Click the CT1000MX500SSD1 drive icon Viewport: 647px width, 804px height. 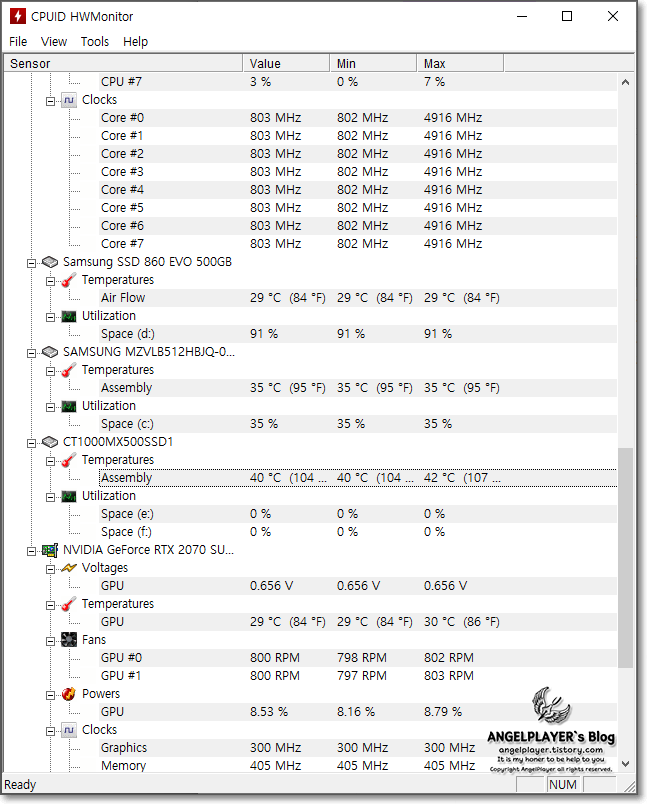50,442
